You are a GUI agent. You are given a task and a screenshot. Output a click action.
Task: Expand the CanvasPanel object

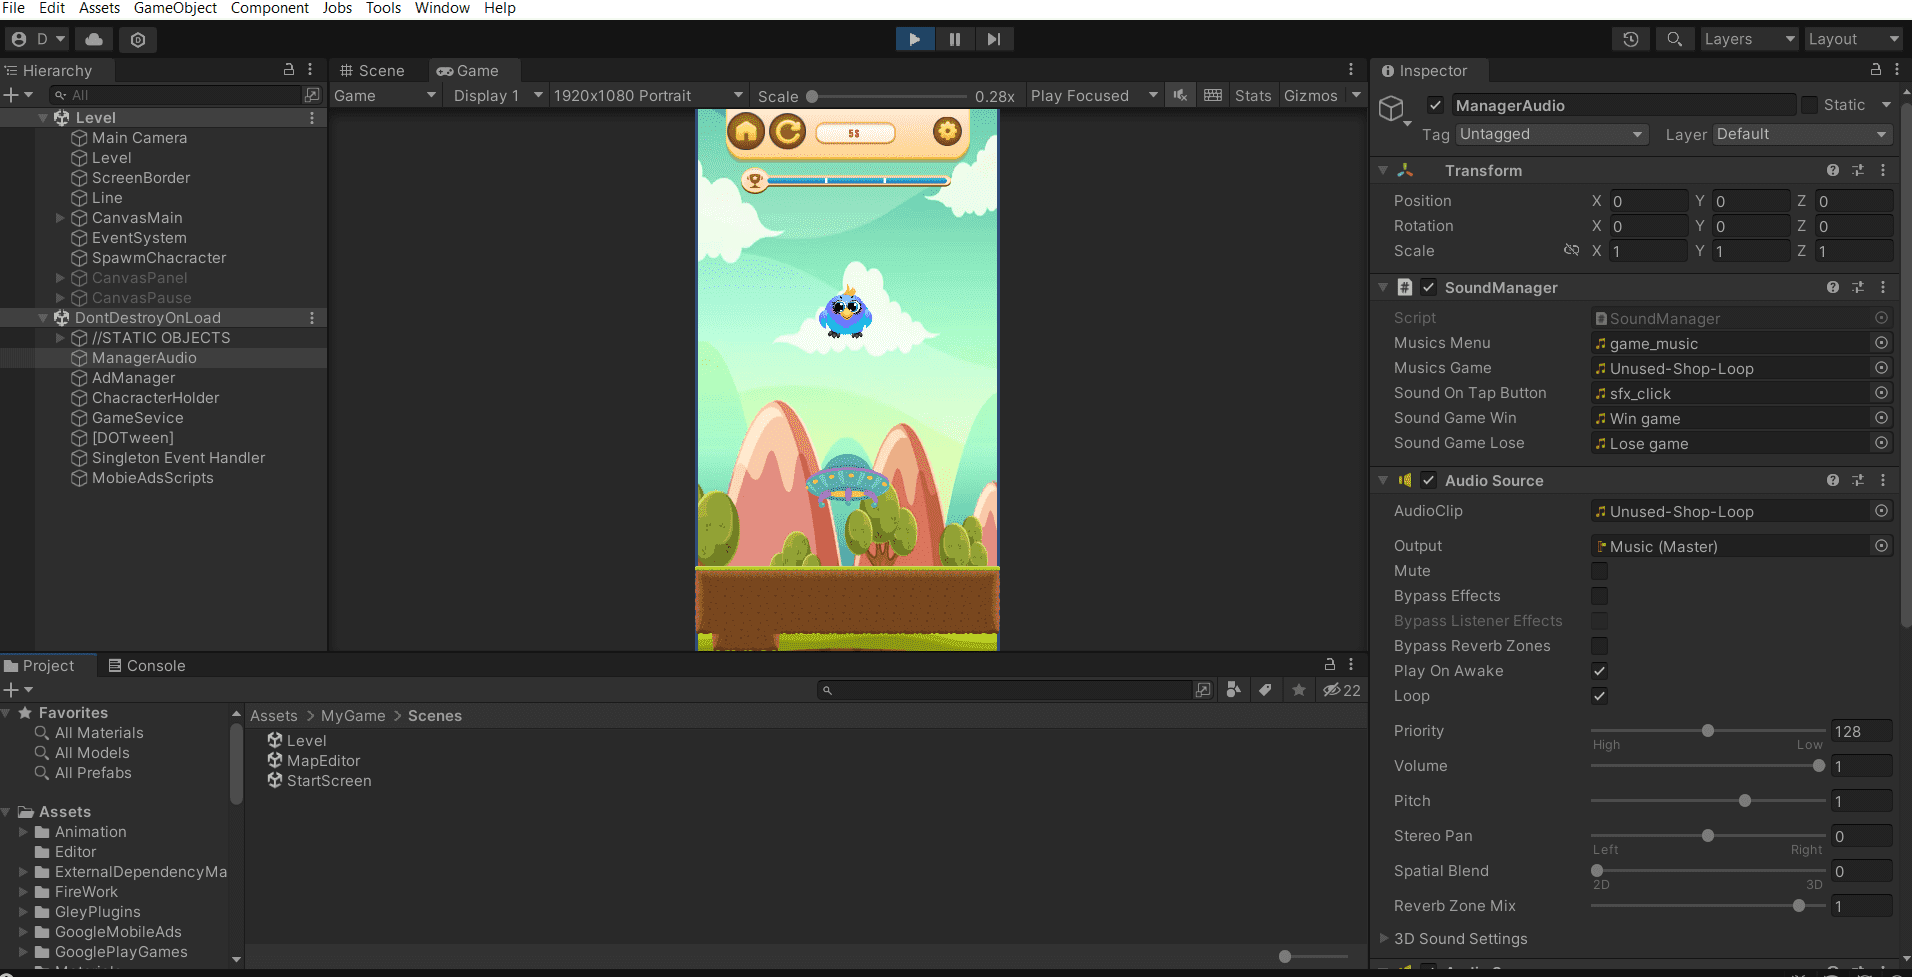[x=60, y=278]
